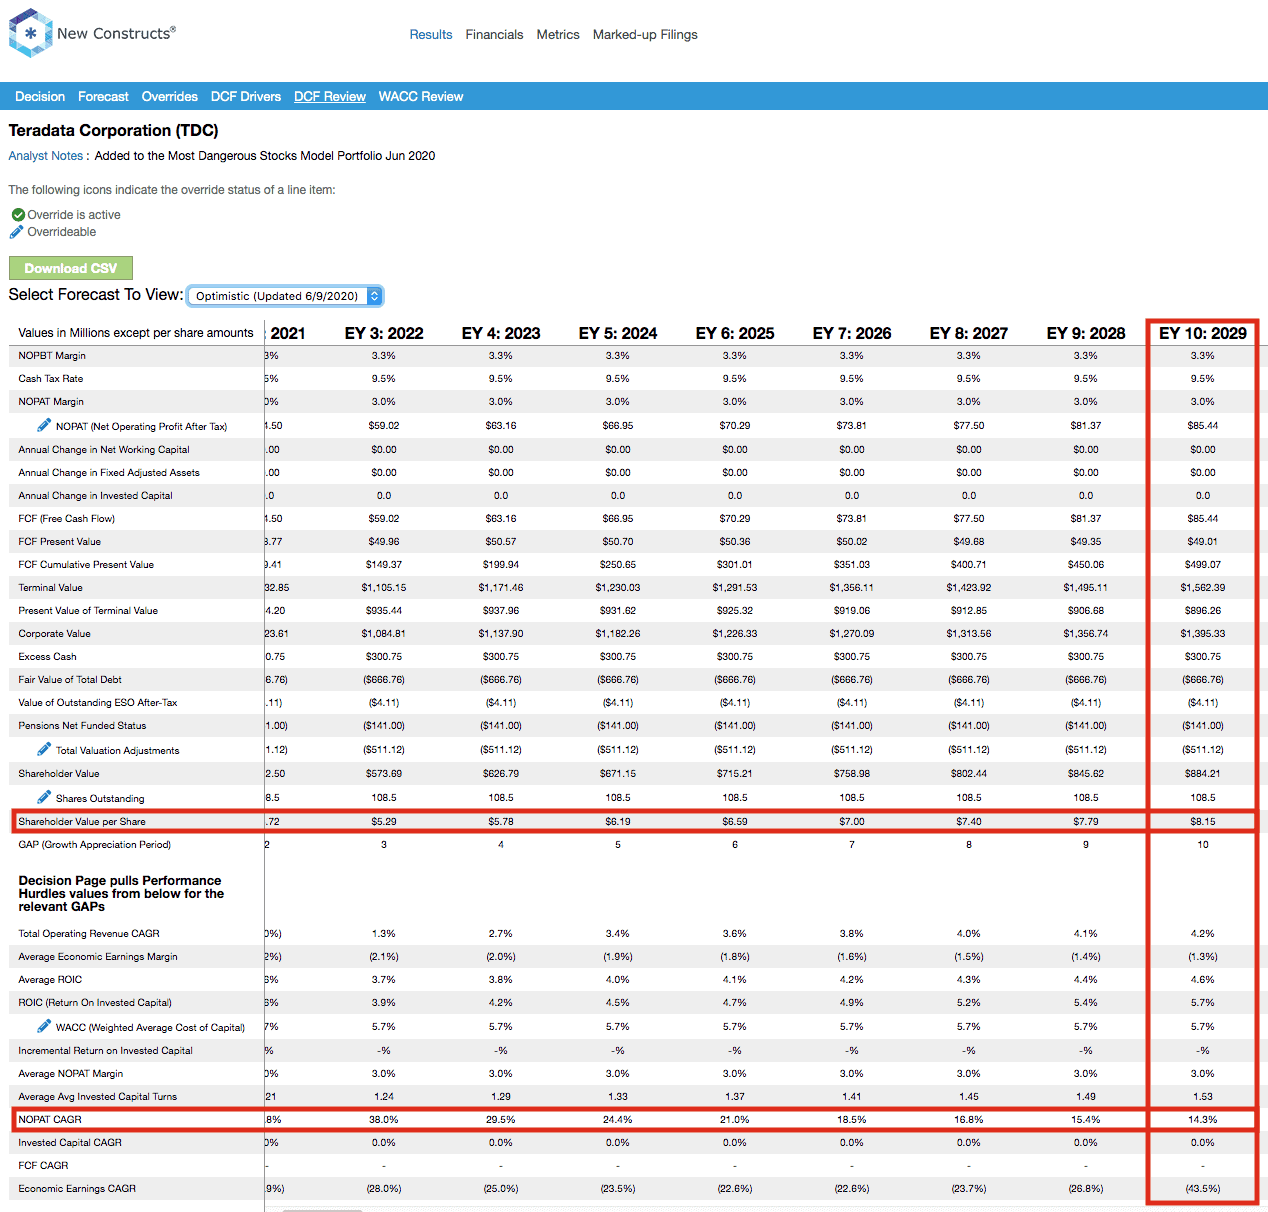The width and height of the screenshot is (1268, 1212).
Task: Open the Analyst Notes link
Action: click(46, 156)
